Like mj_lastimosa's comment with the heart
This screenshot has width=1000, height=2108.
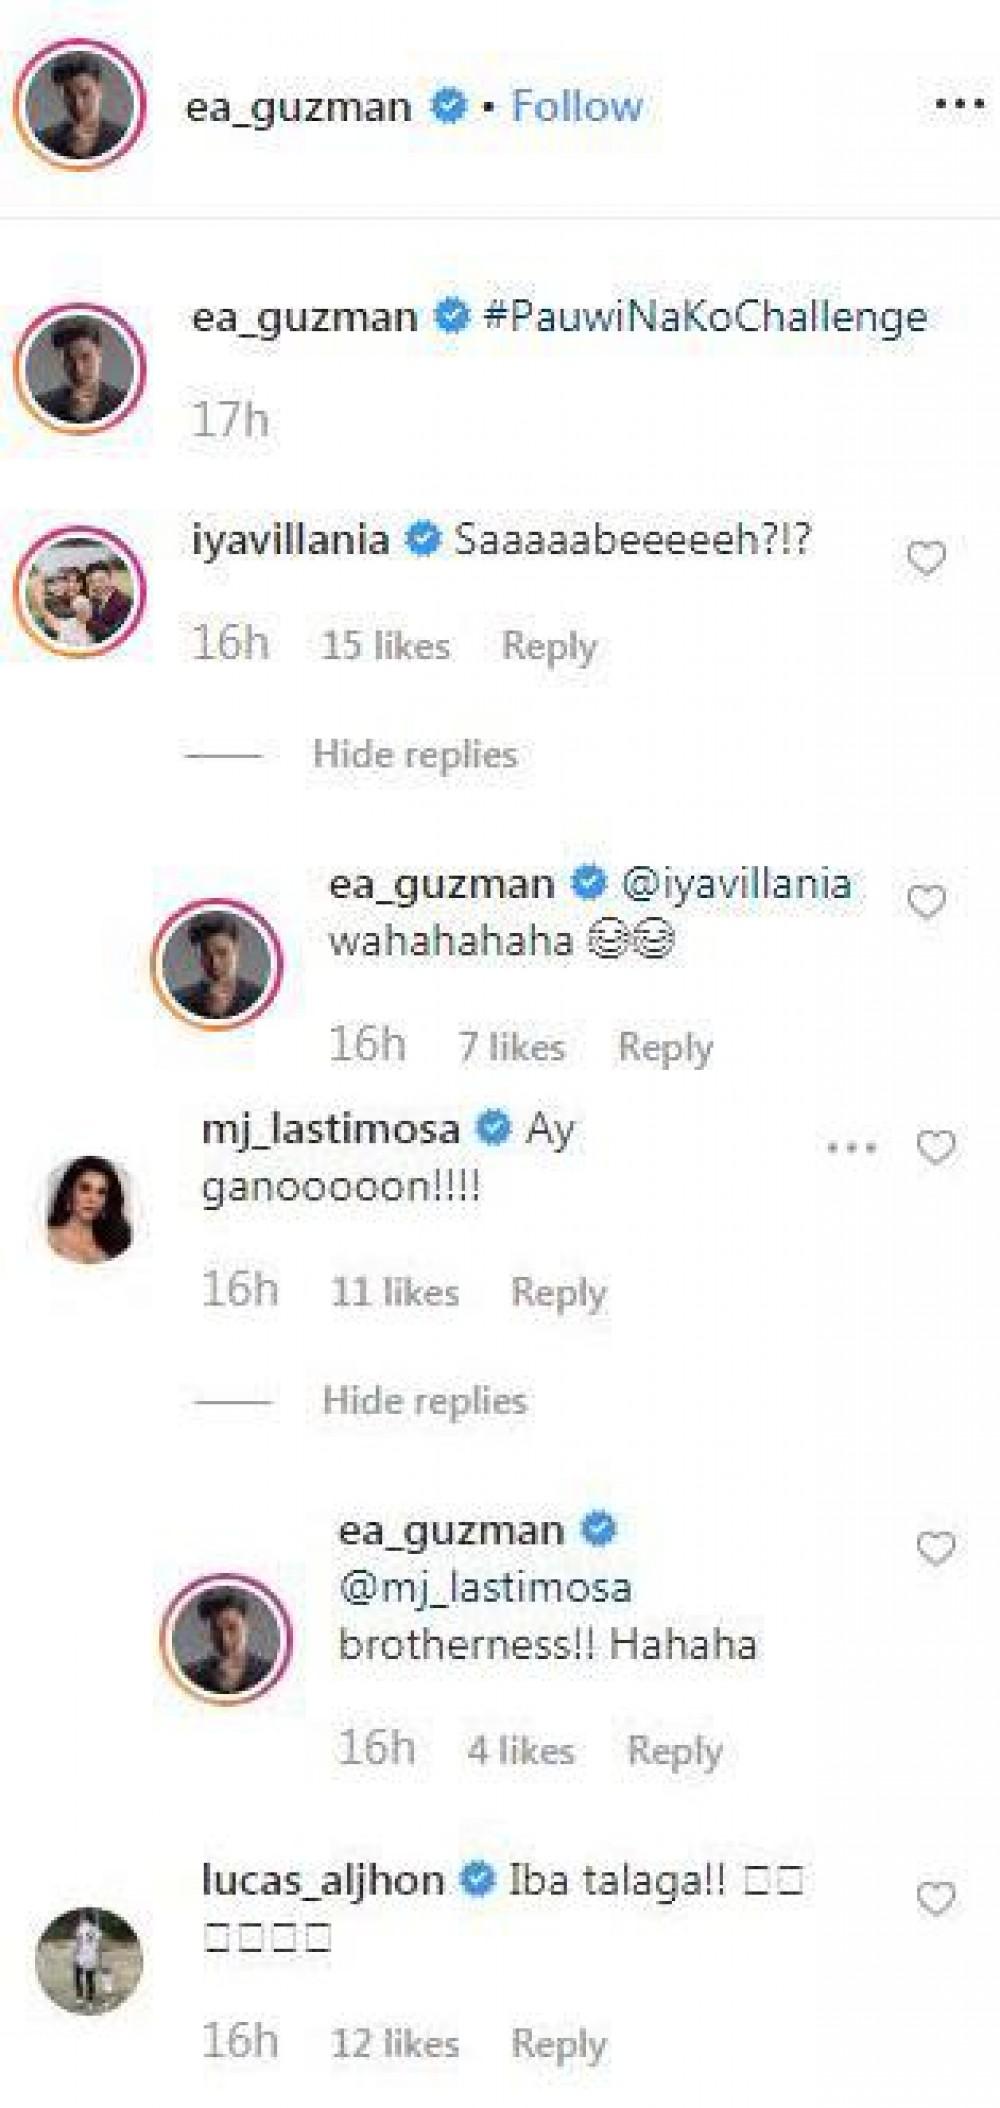point(936,1148)
